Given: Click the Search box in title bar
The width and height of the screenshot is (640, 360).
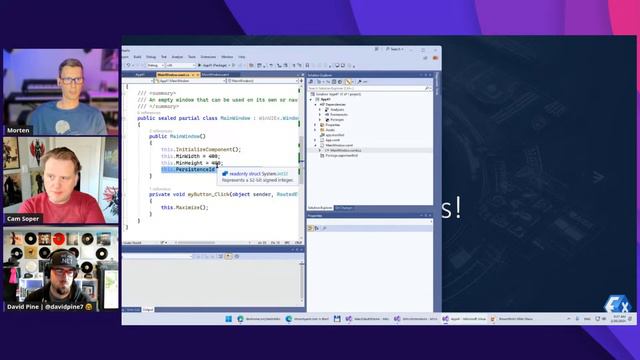Looking at the screenshot, I should point(395,49).
